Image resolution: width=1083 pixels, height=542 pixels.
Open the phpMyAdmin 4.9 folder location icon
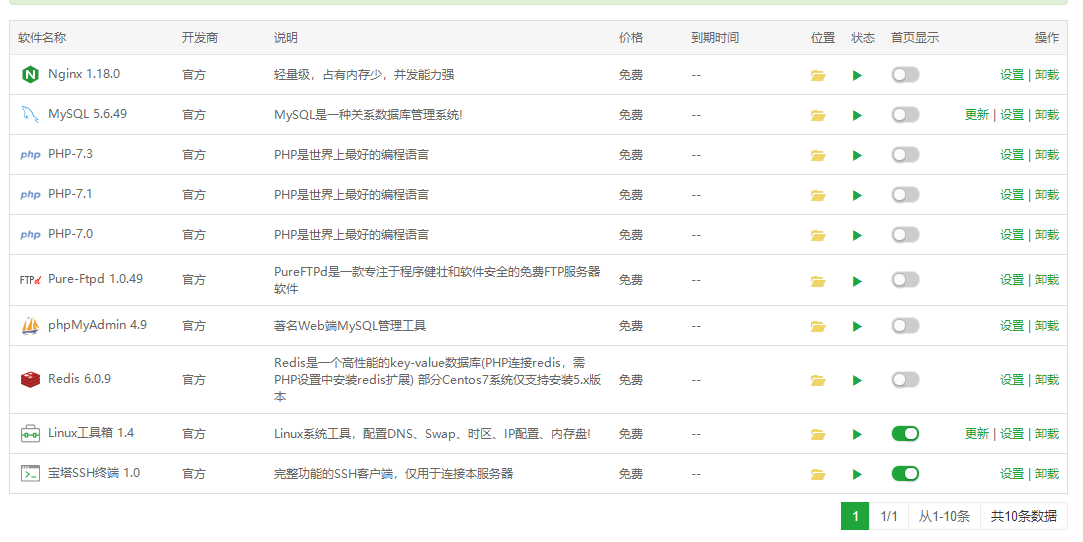pyautogui.click(x=818, y=326)
